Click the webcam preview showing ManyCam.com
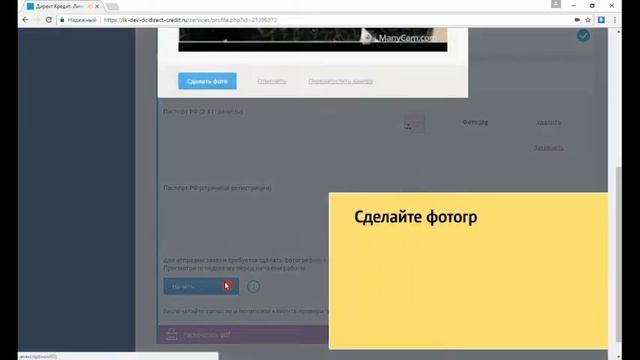 coord(313,40)
